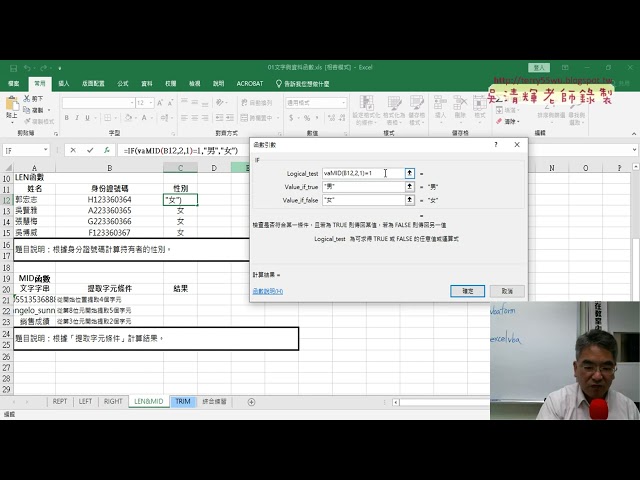This screenshot has height=480, width=640.
Task: Click the align right icon
Action: 205,118
